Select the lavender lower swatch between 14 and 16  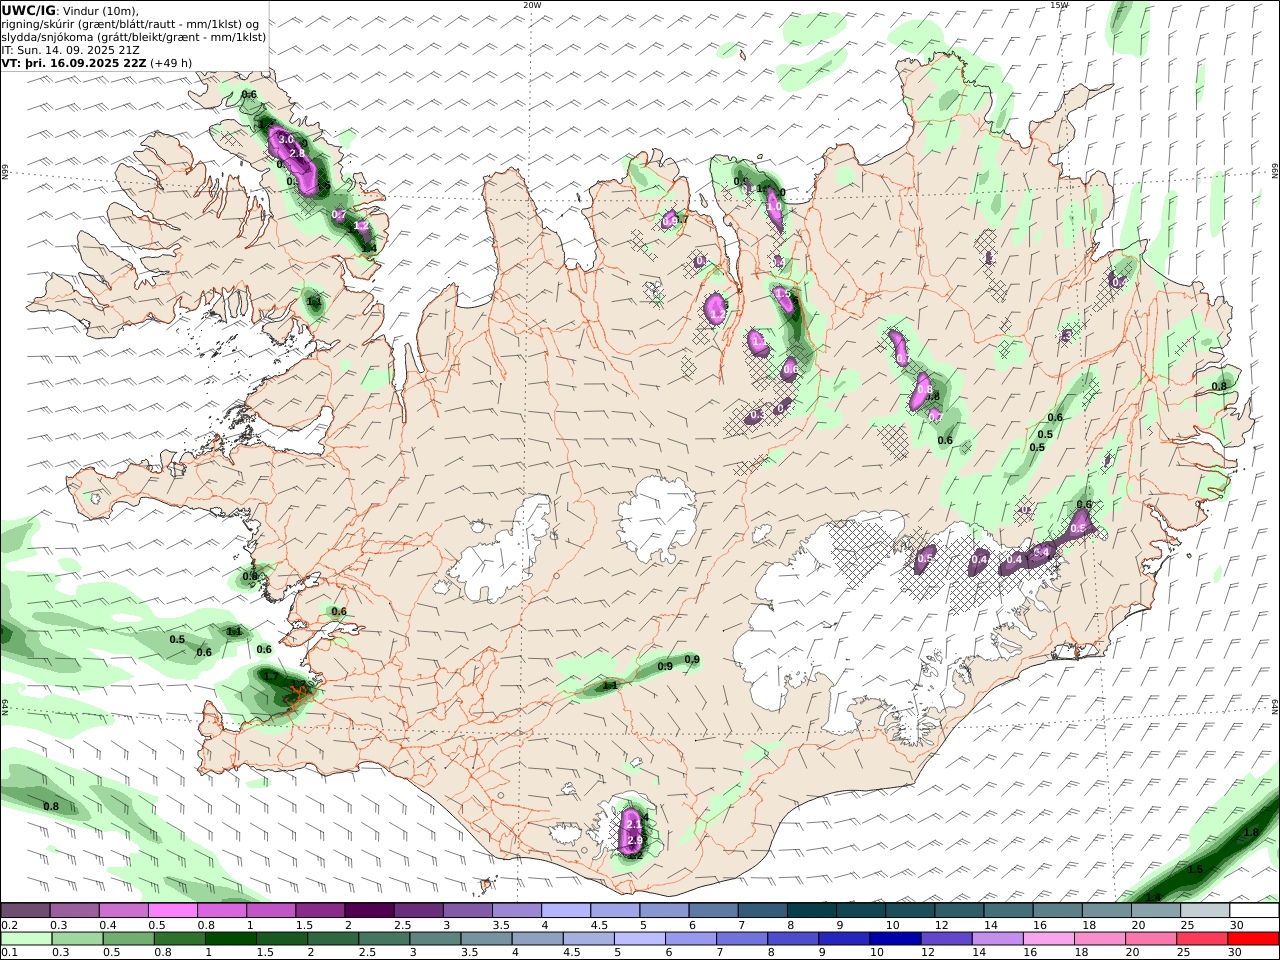click(998, 939)
